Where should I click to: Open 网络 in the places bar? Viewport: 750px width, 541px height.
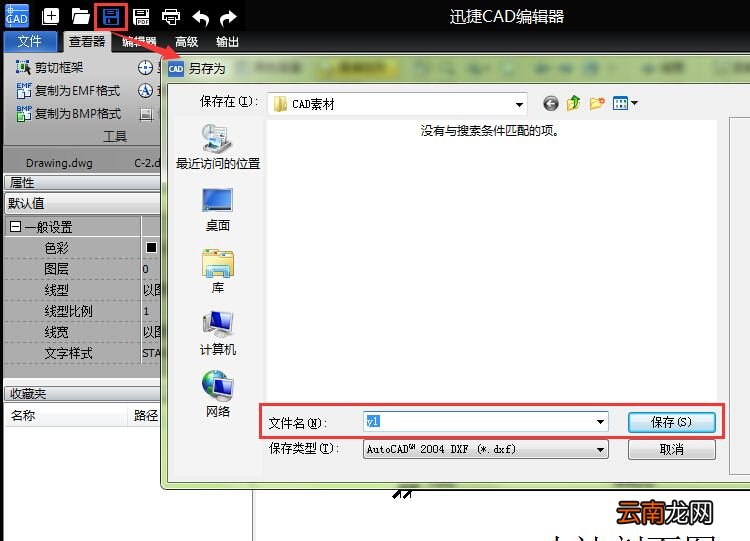[218, 394]
